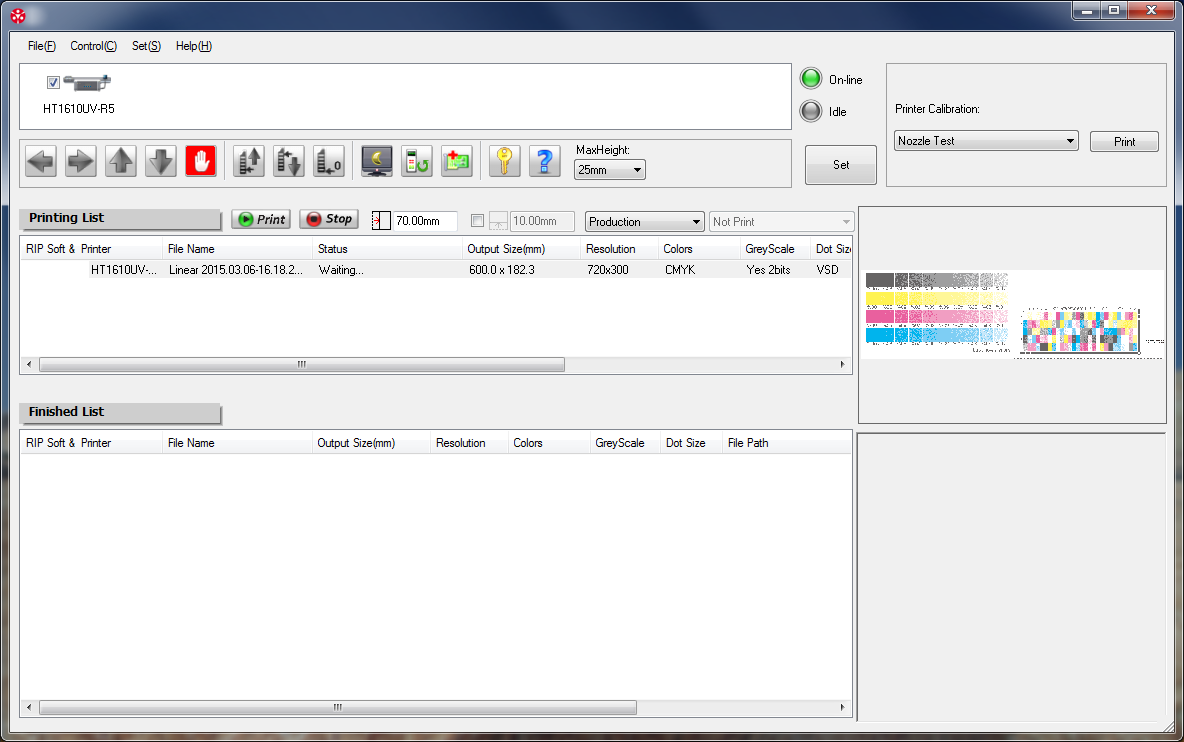
Task: Open help with the blue question mark icon
Action: (x=544, y=161)
